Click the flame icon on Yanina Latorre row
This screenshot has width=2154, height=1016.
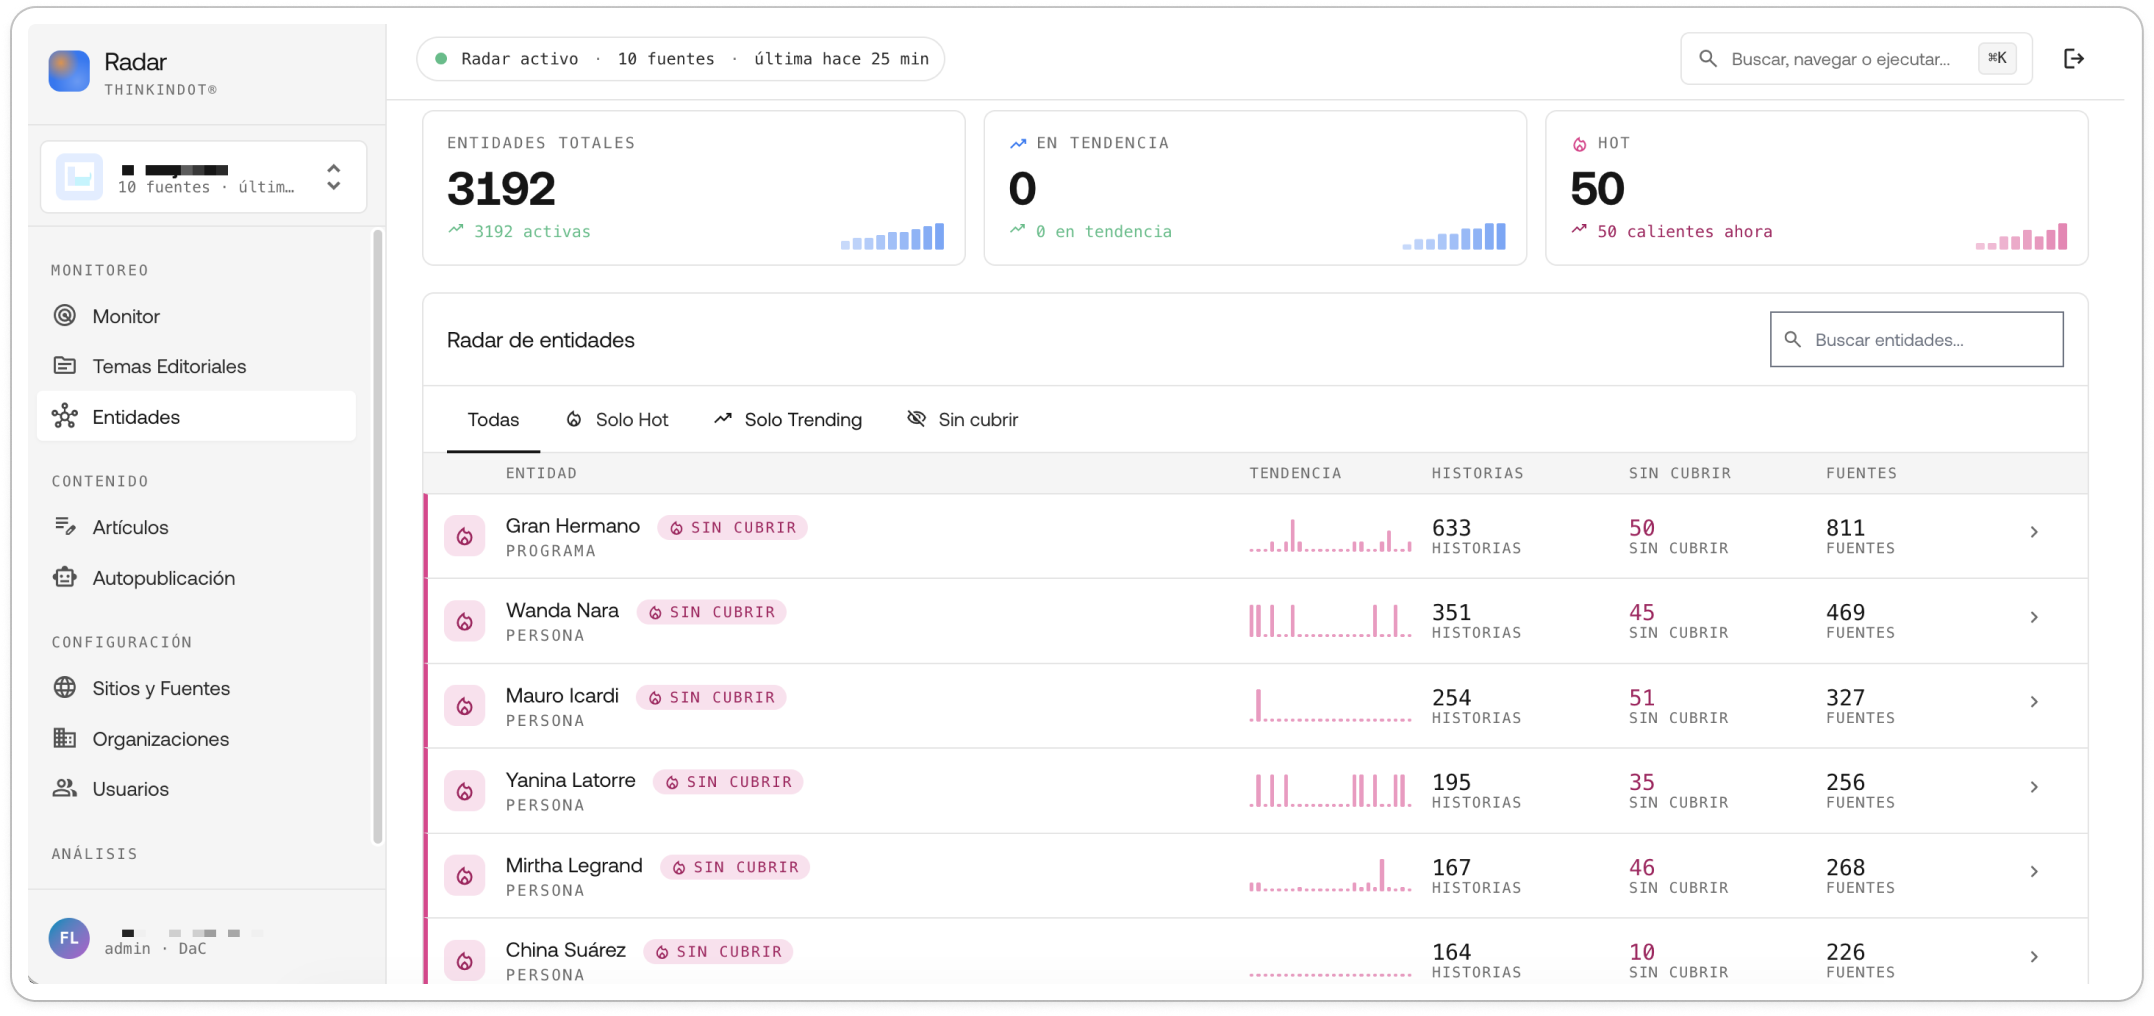[465, 792]
